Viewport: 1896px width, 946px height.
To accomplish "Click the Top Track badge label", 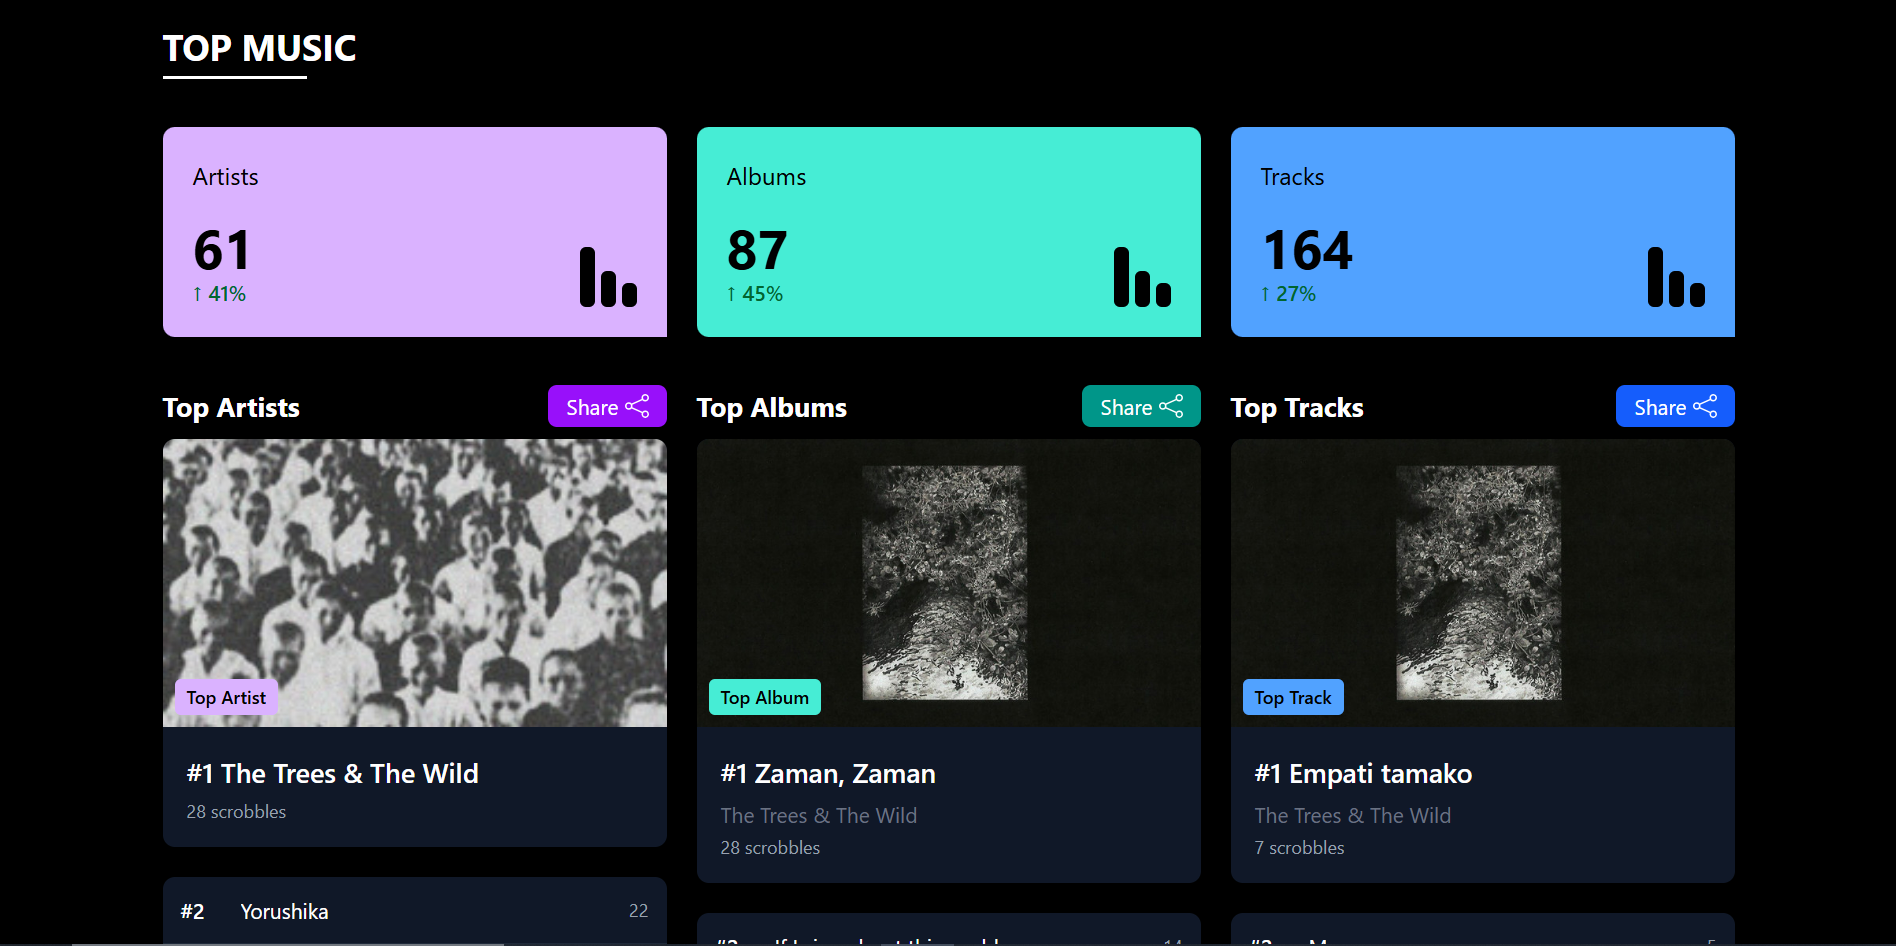I will (x=1293, y=697).
